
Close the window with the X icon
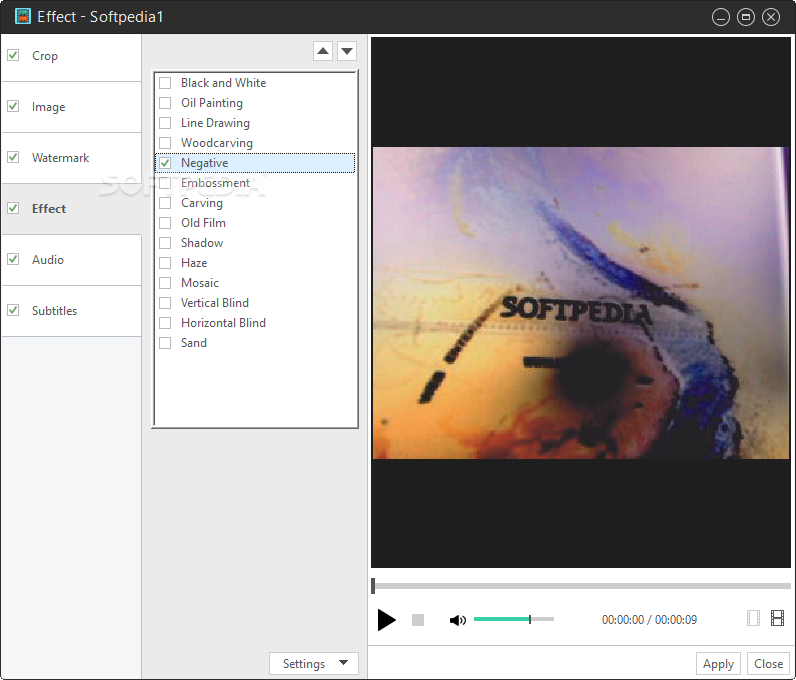tap(771, 17)
